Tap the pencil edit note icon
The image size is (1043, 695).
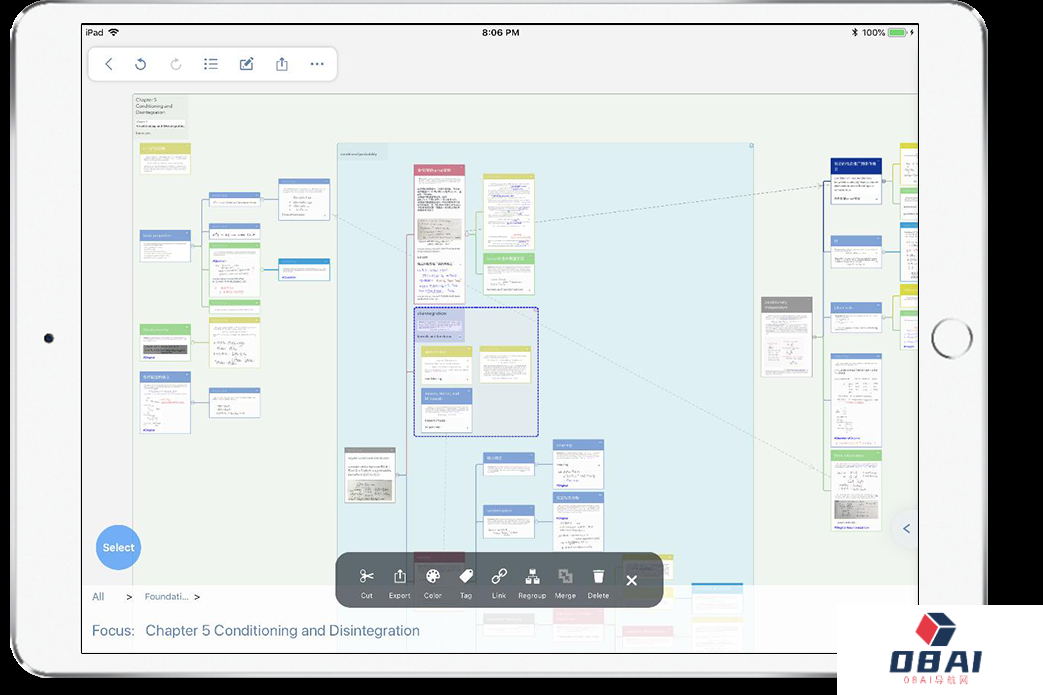pos(246,64)
